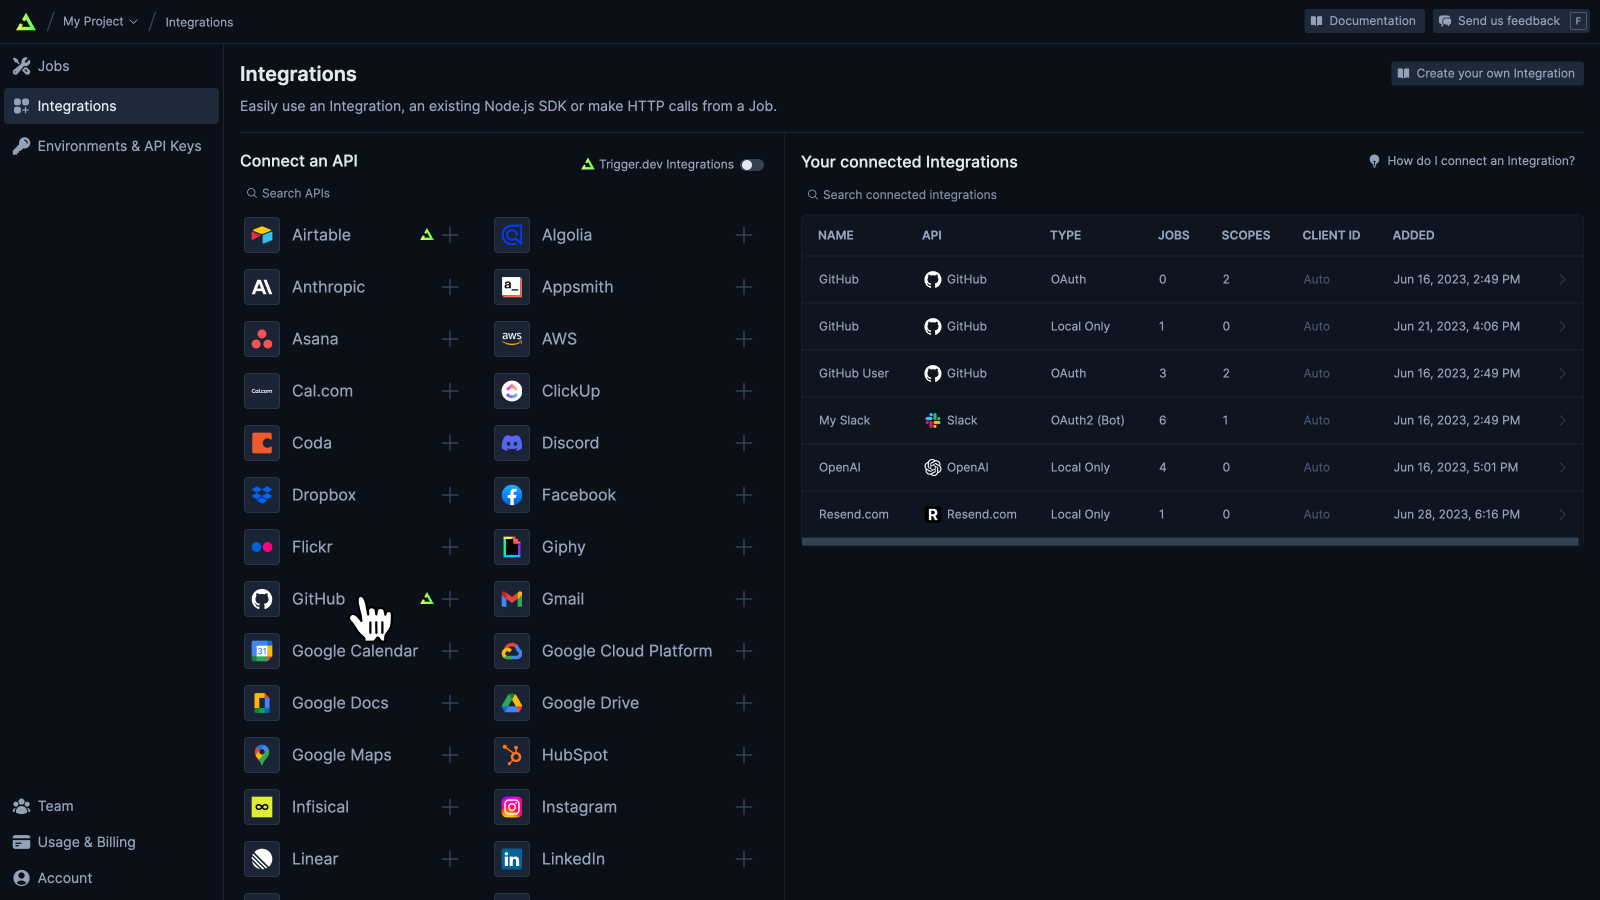1600x900 pixels.
Task: Click Create your own Integration button
Action: point(1487,73)
